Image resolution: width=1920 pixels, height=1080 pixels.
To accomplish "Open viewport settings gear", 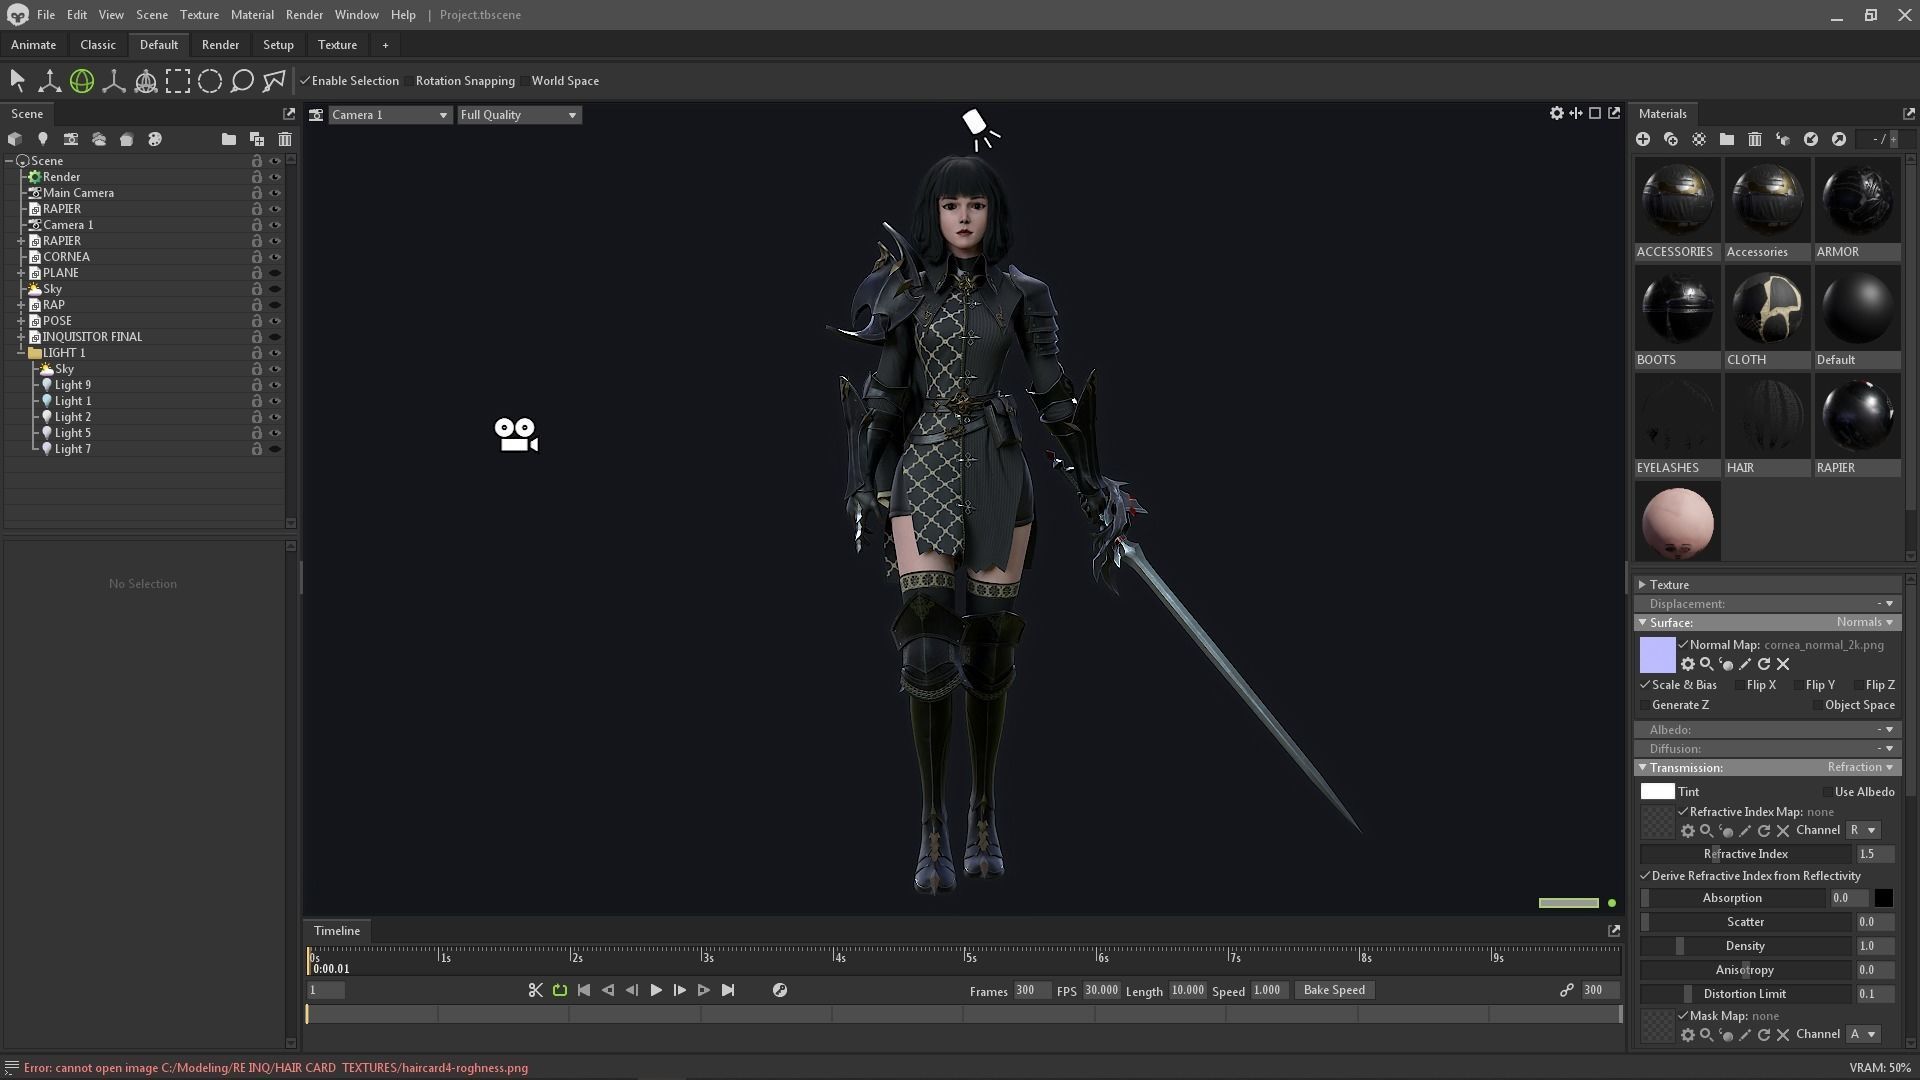I will pyautogui.click(x=1557, y=113).
